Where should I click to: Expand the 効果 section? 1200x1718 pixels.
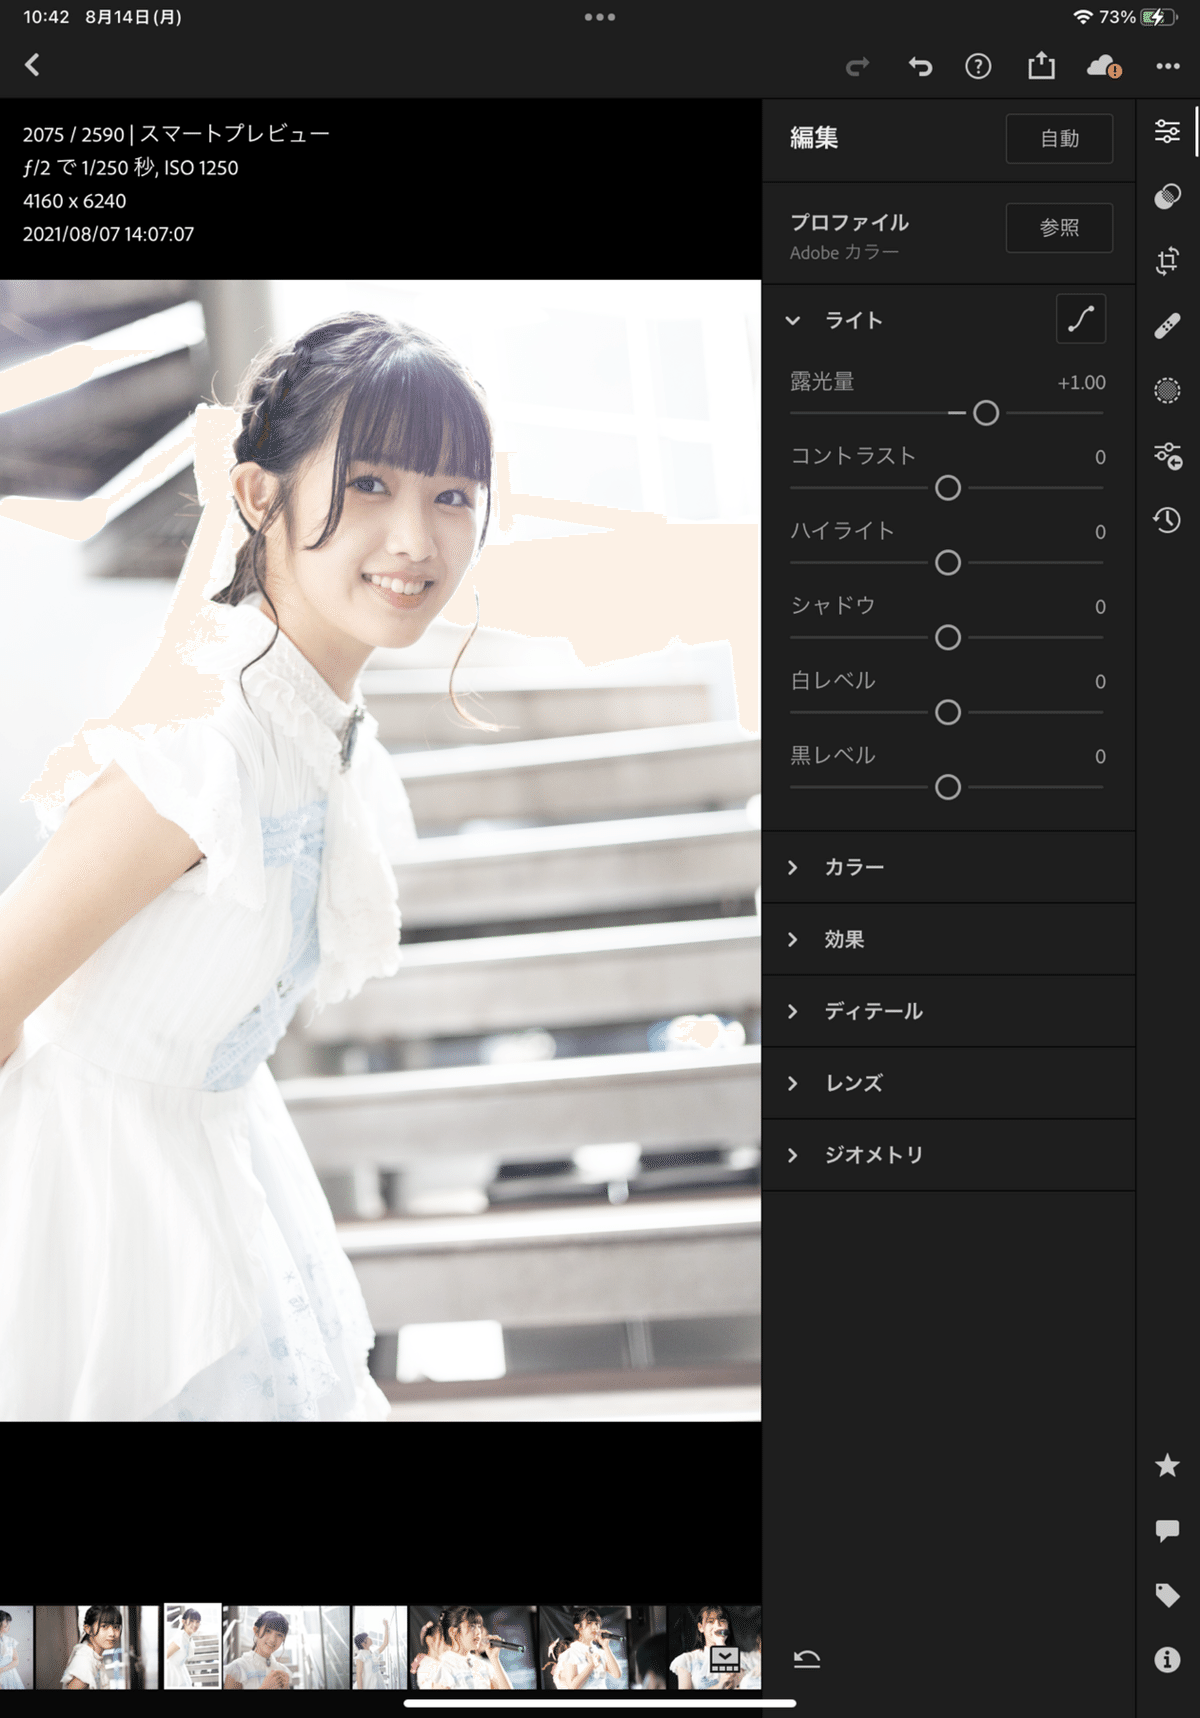[948, 939]
